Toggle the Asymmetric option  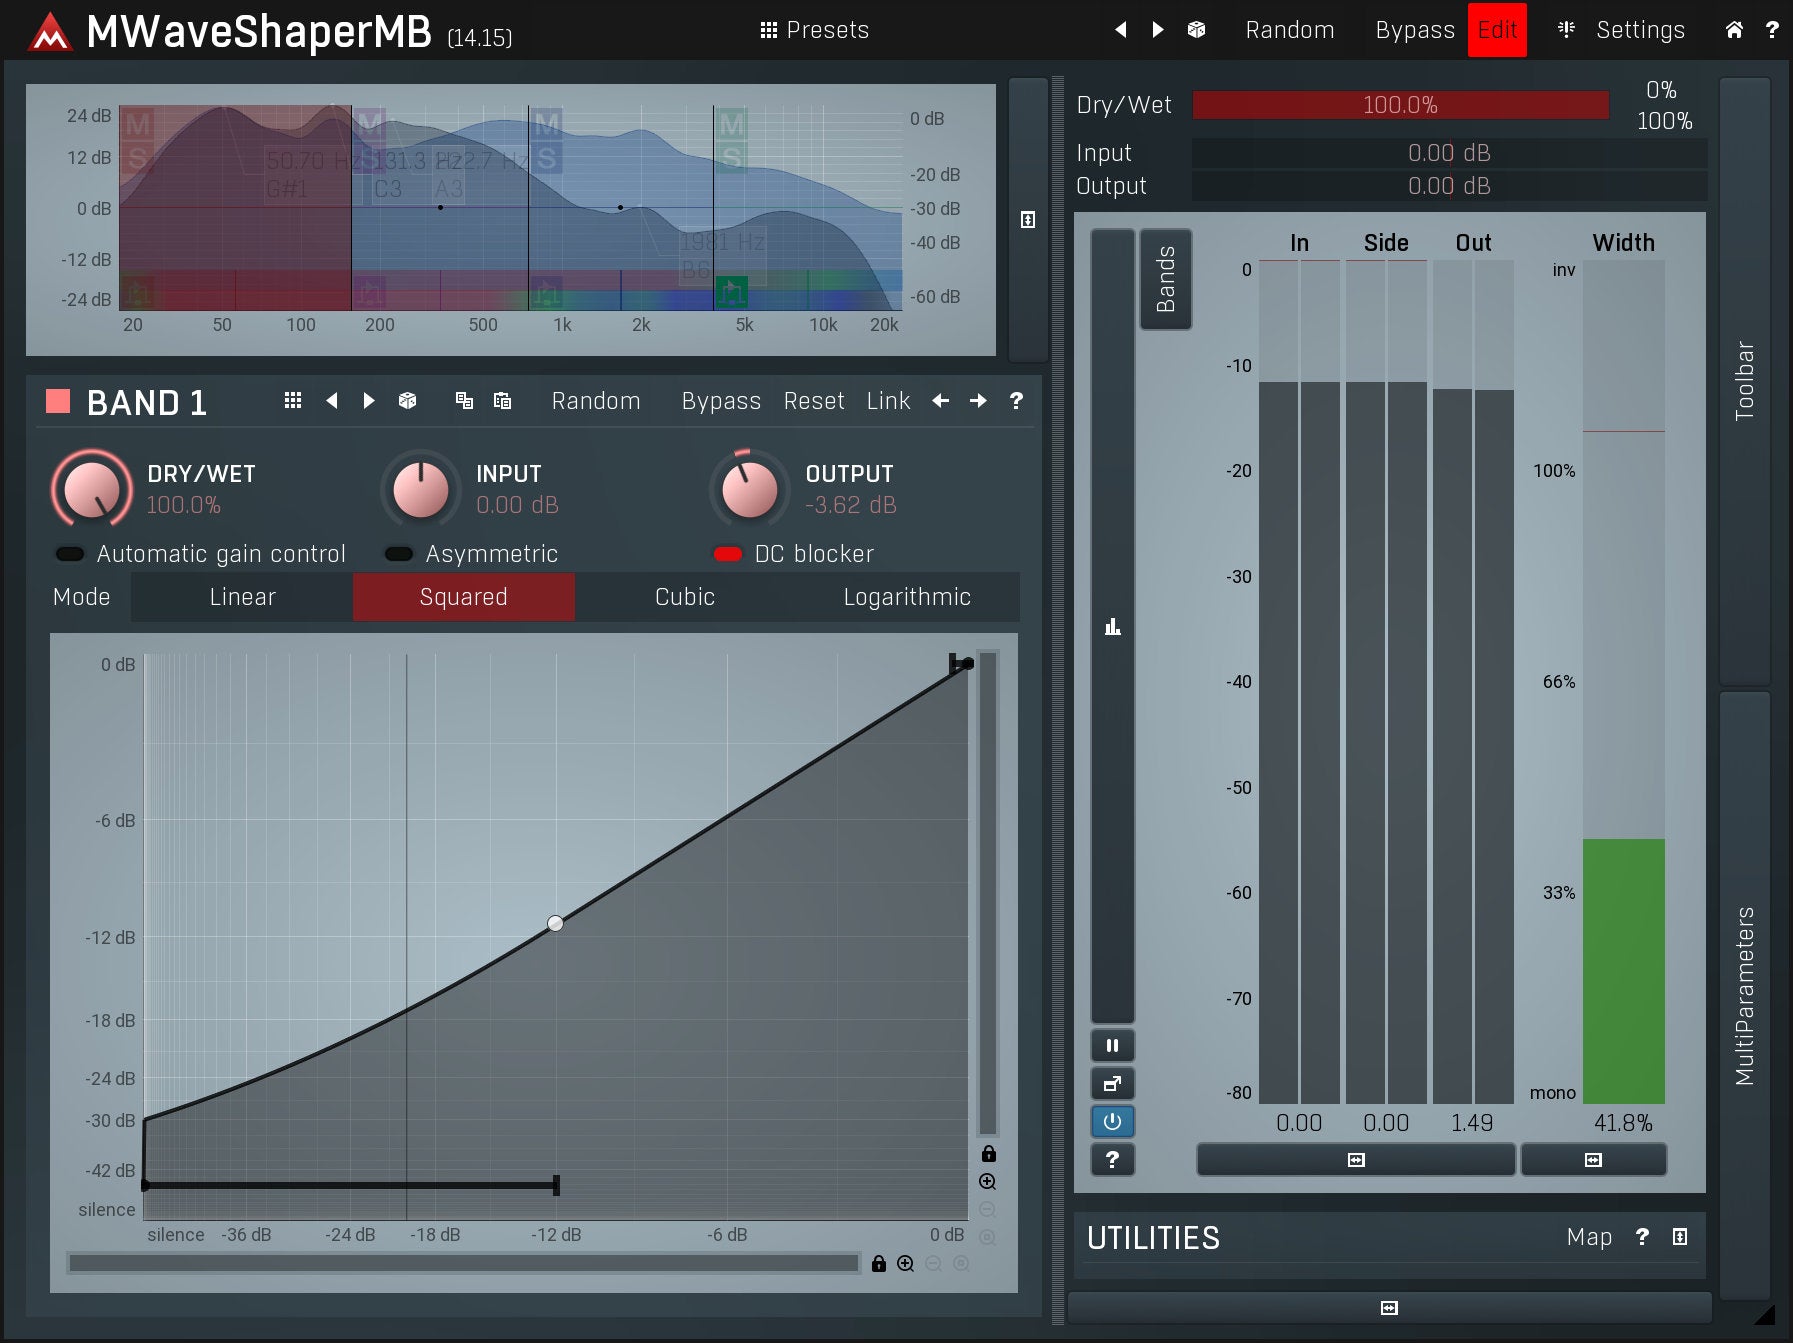pyautogui.click(x=399, y=554)
